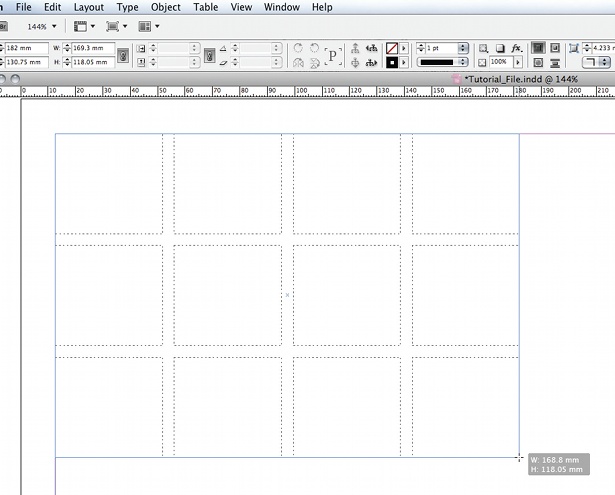Screen dimensions: 615x495
Task: Toggle constrain proportions for scaling
Action: click(x=210, y=55)
